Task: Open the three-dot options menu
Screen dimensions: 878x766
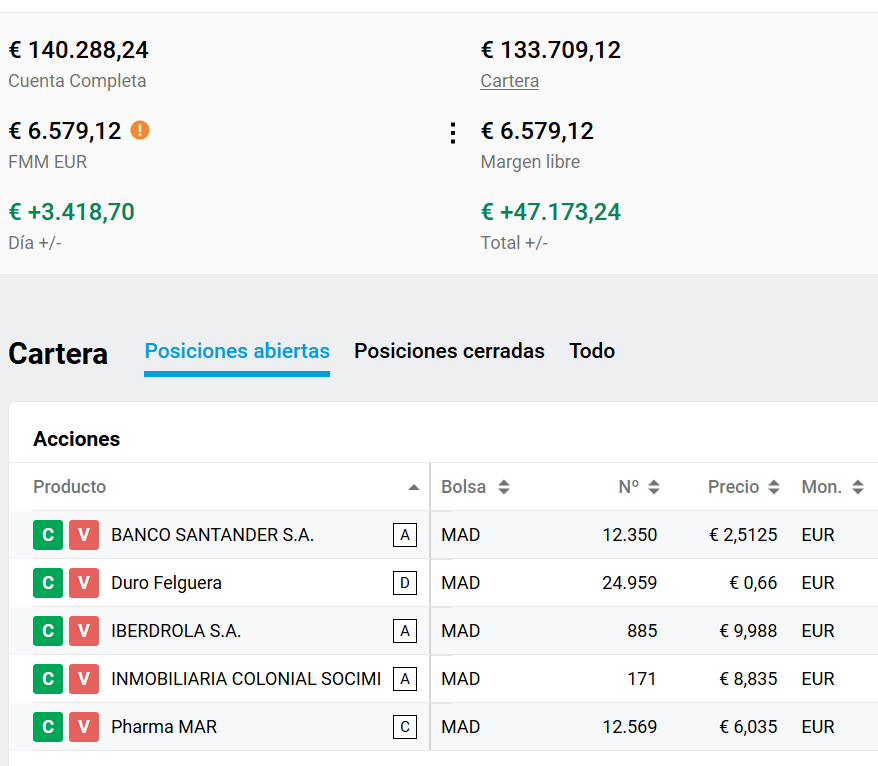Action: coord(452,133)
